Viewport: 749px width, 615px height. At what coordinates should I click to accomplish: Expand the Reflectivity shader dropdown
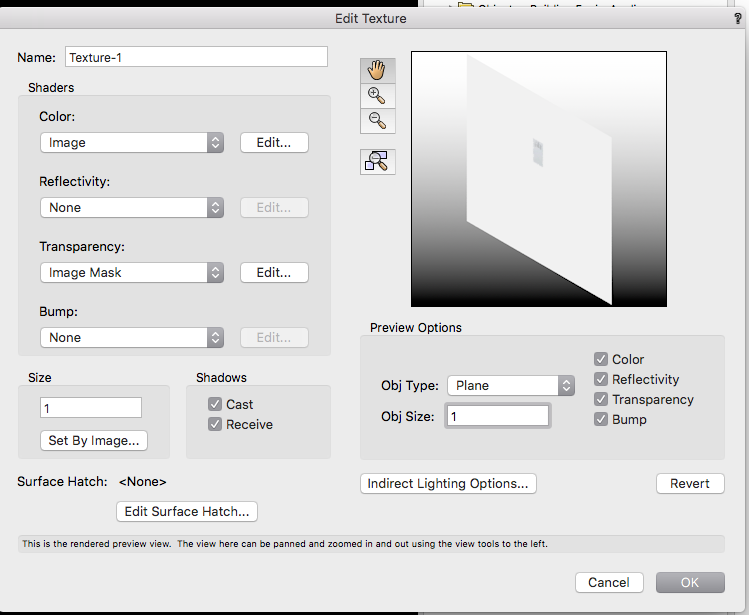(x=132, y=208)
